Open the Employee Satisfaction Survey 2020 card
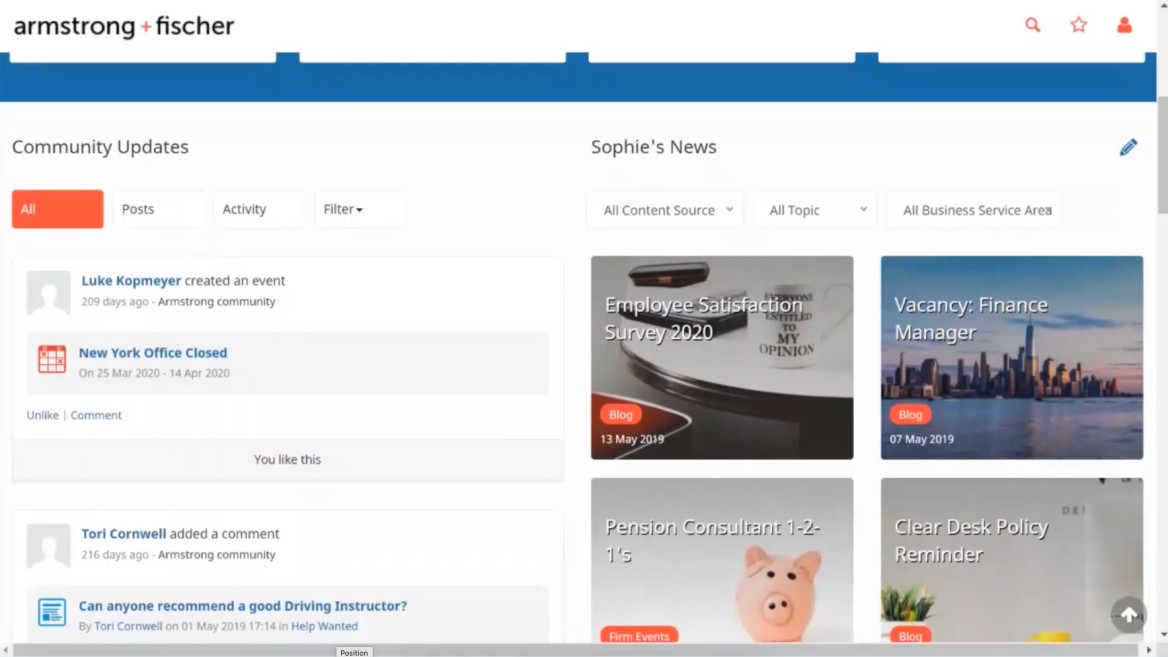This screenshot has width=1168, height=657. pyautogui.click(x=721, y=357)
